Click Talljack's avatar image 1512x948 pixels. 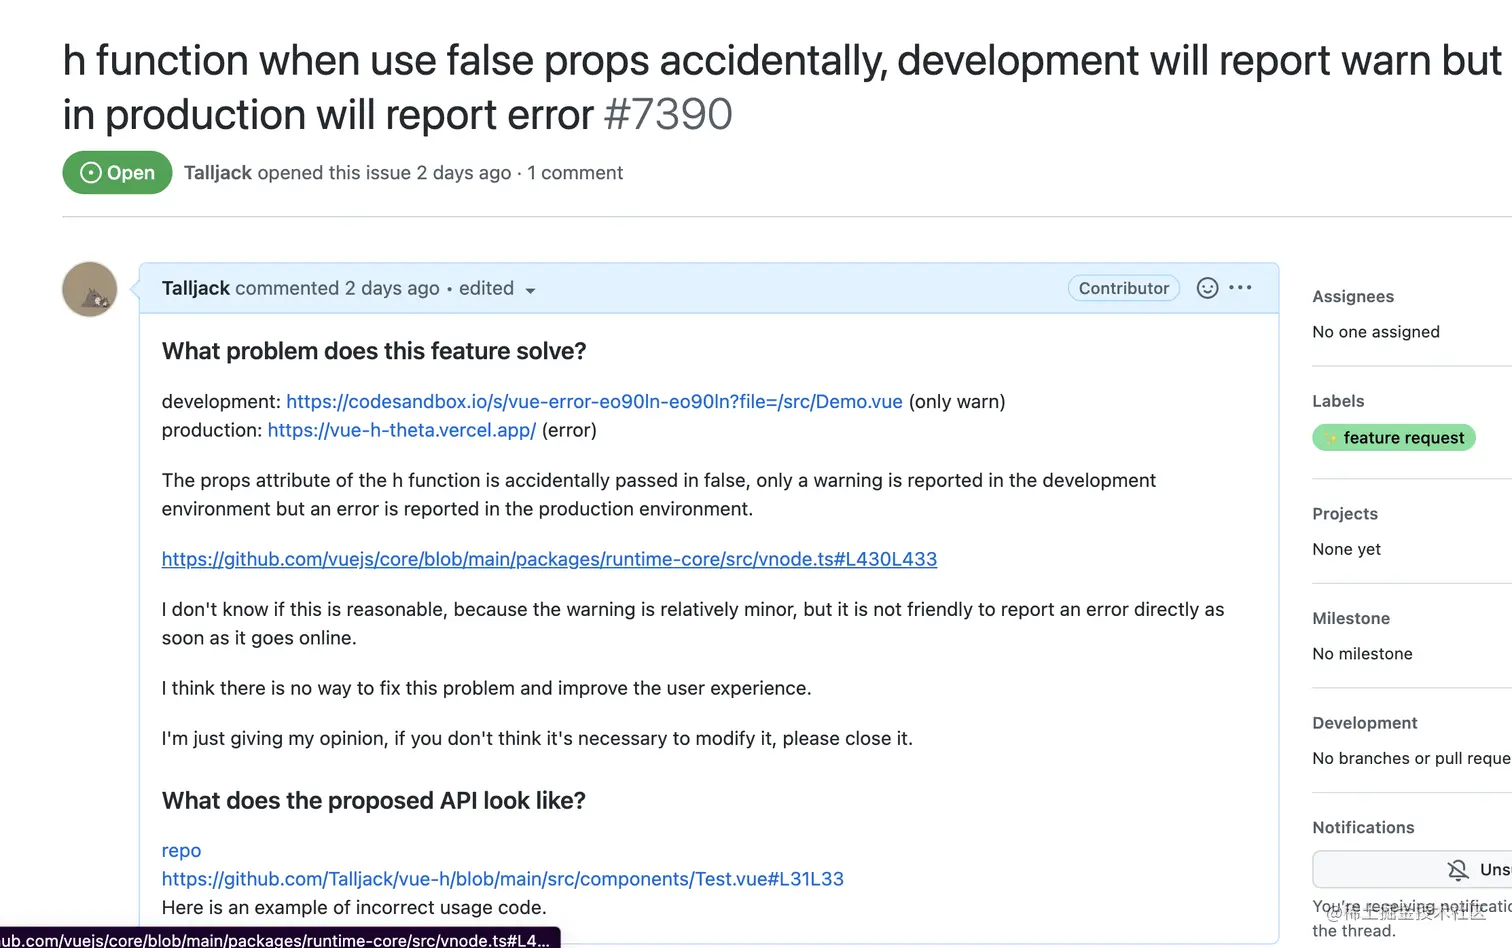click(90, 289)
